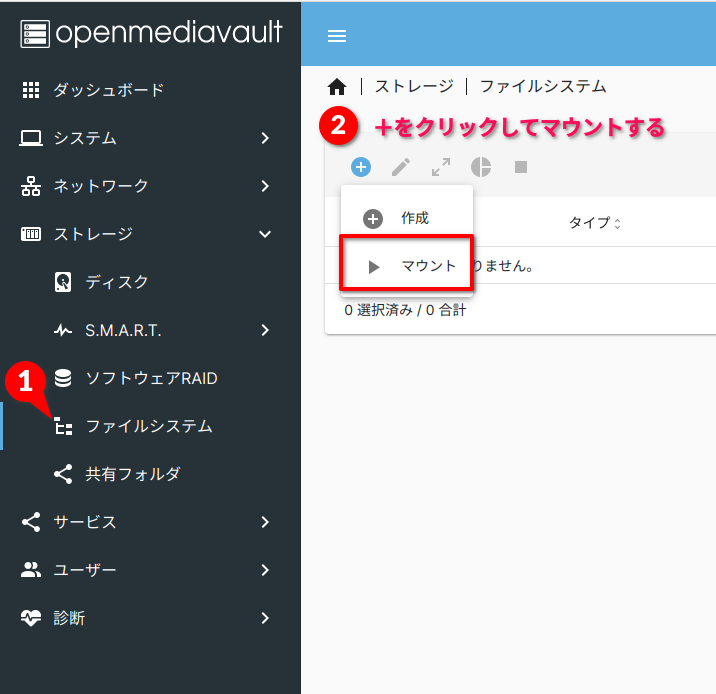The width and height of the screenshot is (716, 694).
Task: Click the shared folder share icon
Action: click(63, 474)
